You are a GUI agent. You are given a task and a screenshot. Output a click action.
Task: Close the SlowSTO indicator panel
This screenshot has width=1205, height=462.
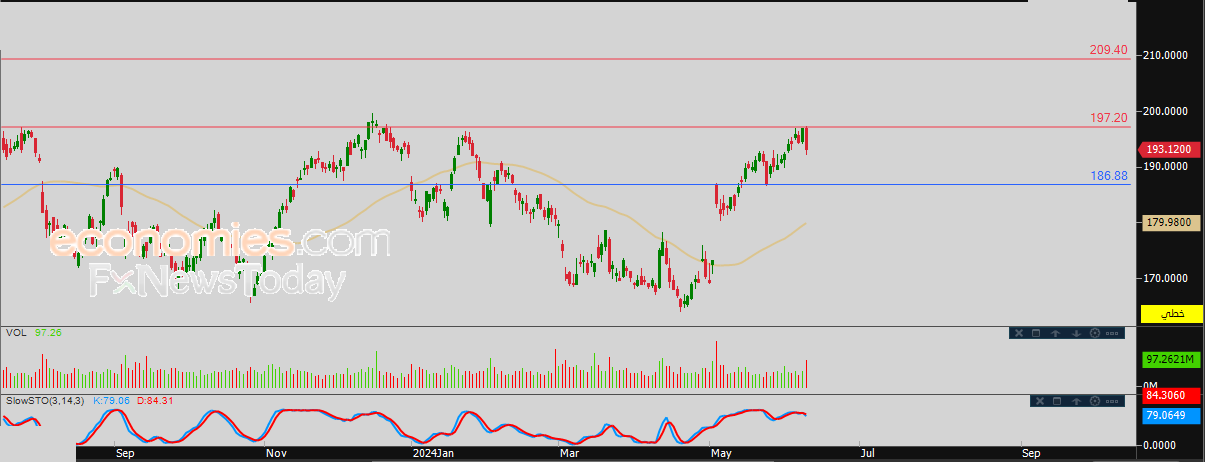[x=1040, y=401]
